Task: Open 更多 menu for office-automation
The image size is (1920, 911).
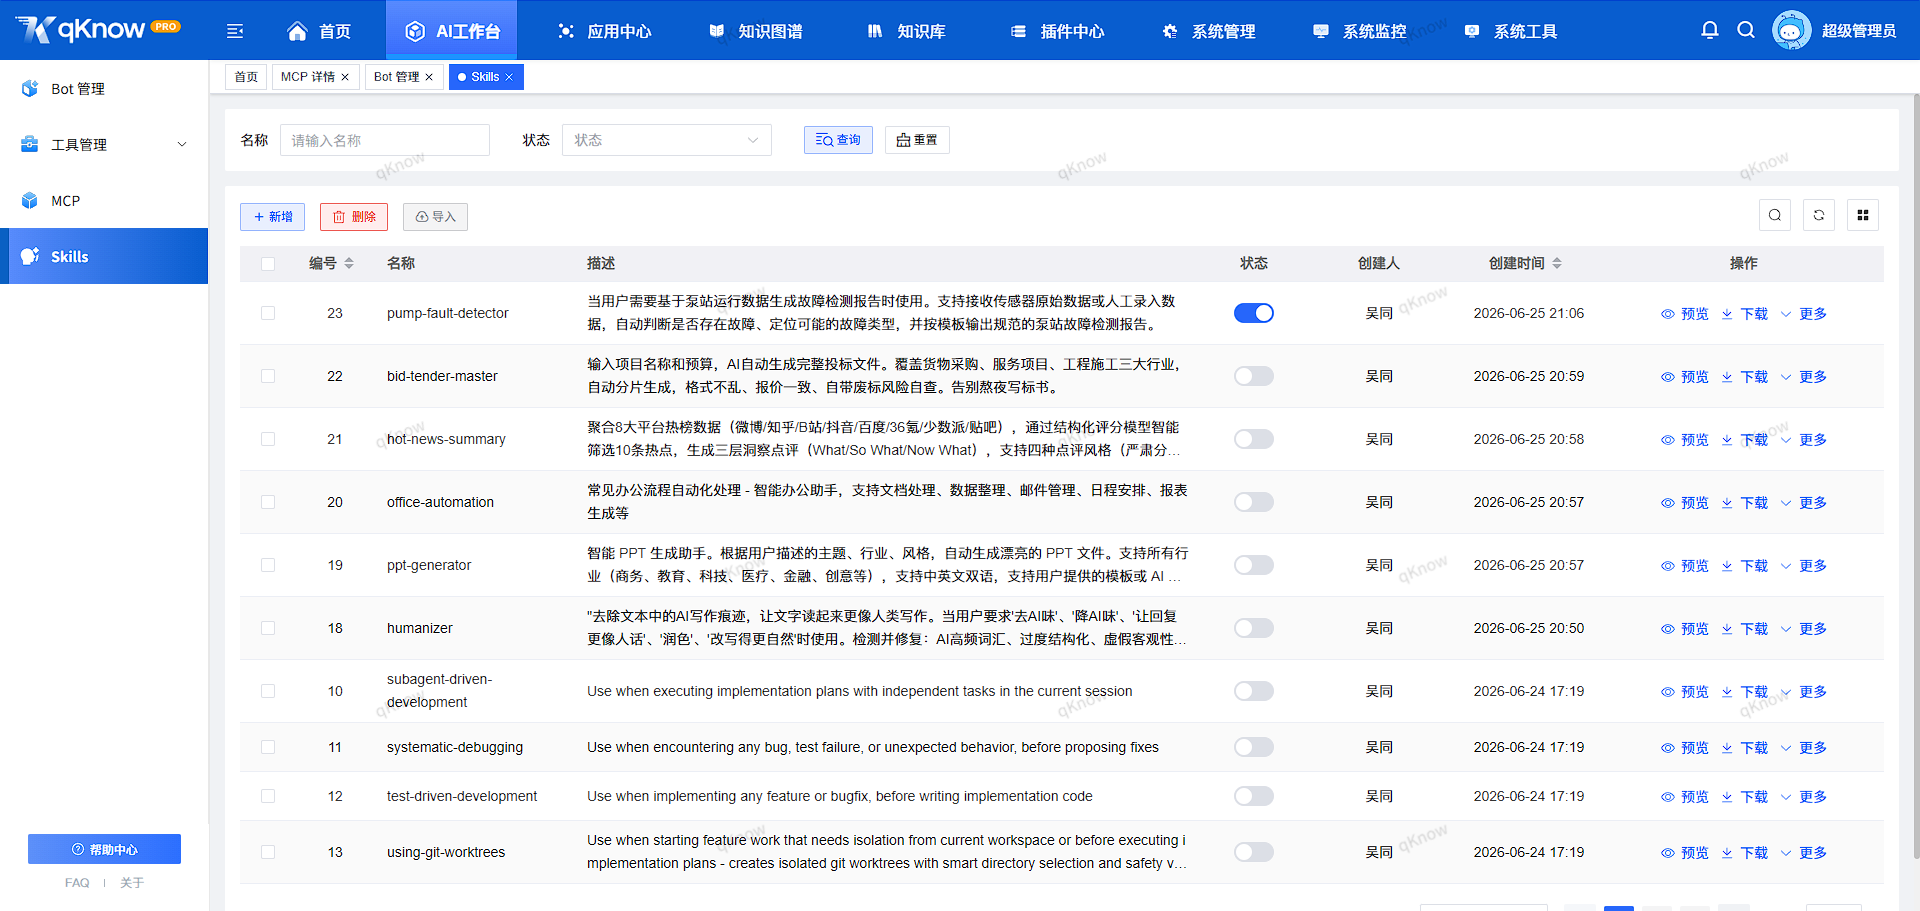Action: (x=1804, y=503)
